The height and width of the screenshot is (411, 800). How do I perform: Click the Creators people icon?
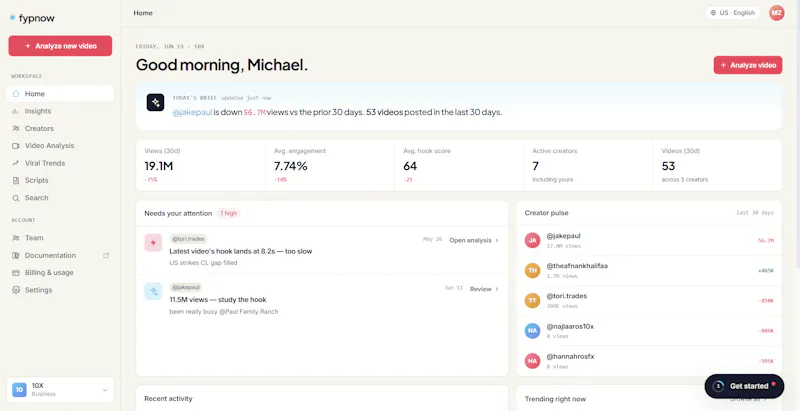click(x=16, y=129)
